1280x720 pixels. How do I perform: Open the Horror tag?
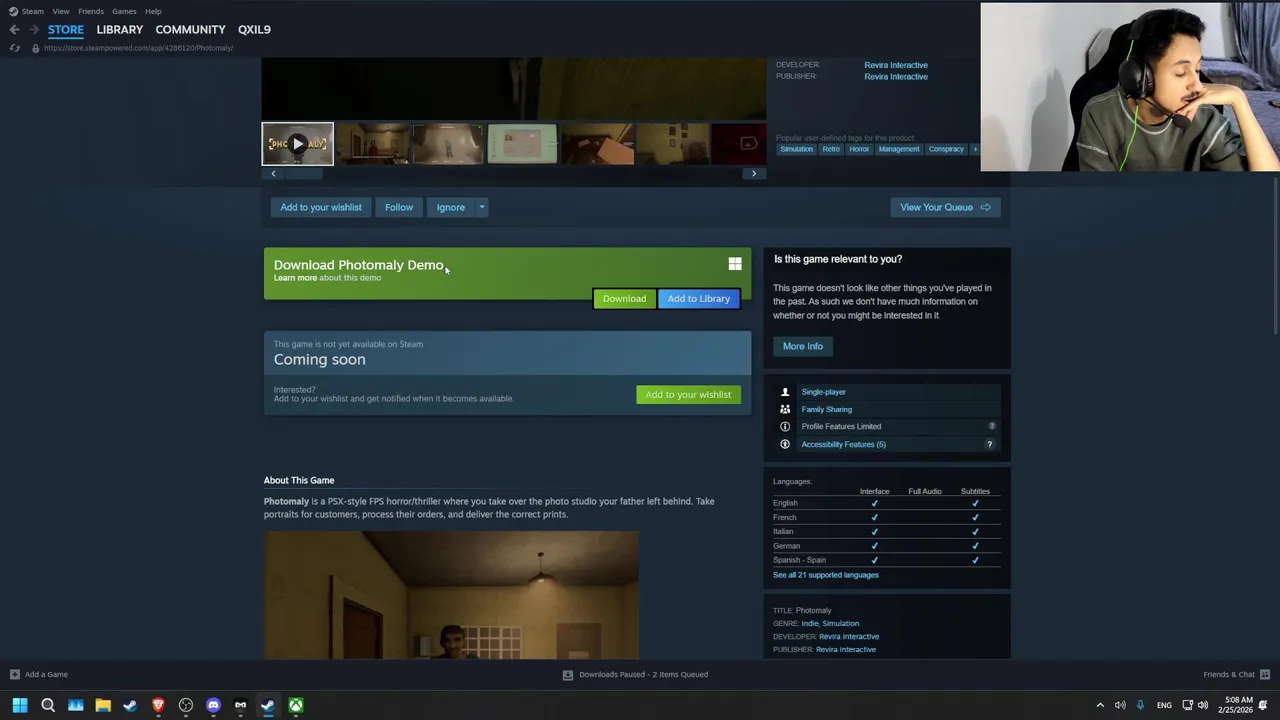[x=859, y=149]
